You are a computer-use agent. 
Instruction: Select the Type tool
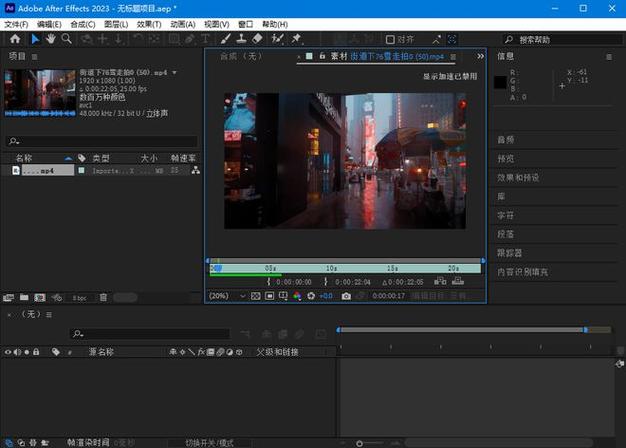click(205, 39)
